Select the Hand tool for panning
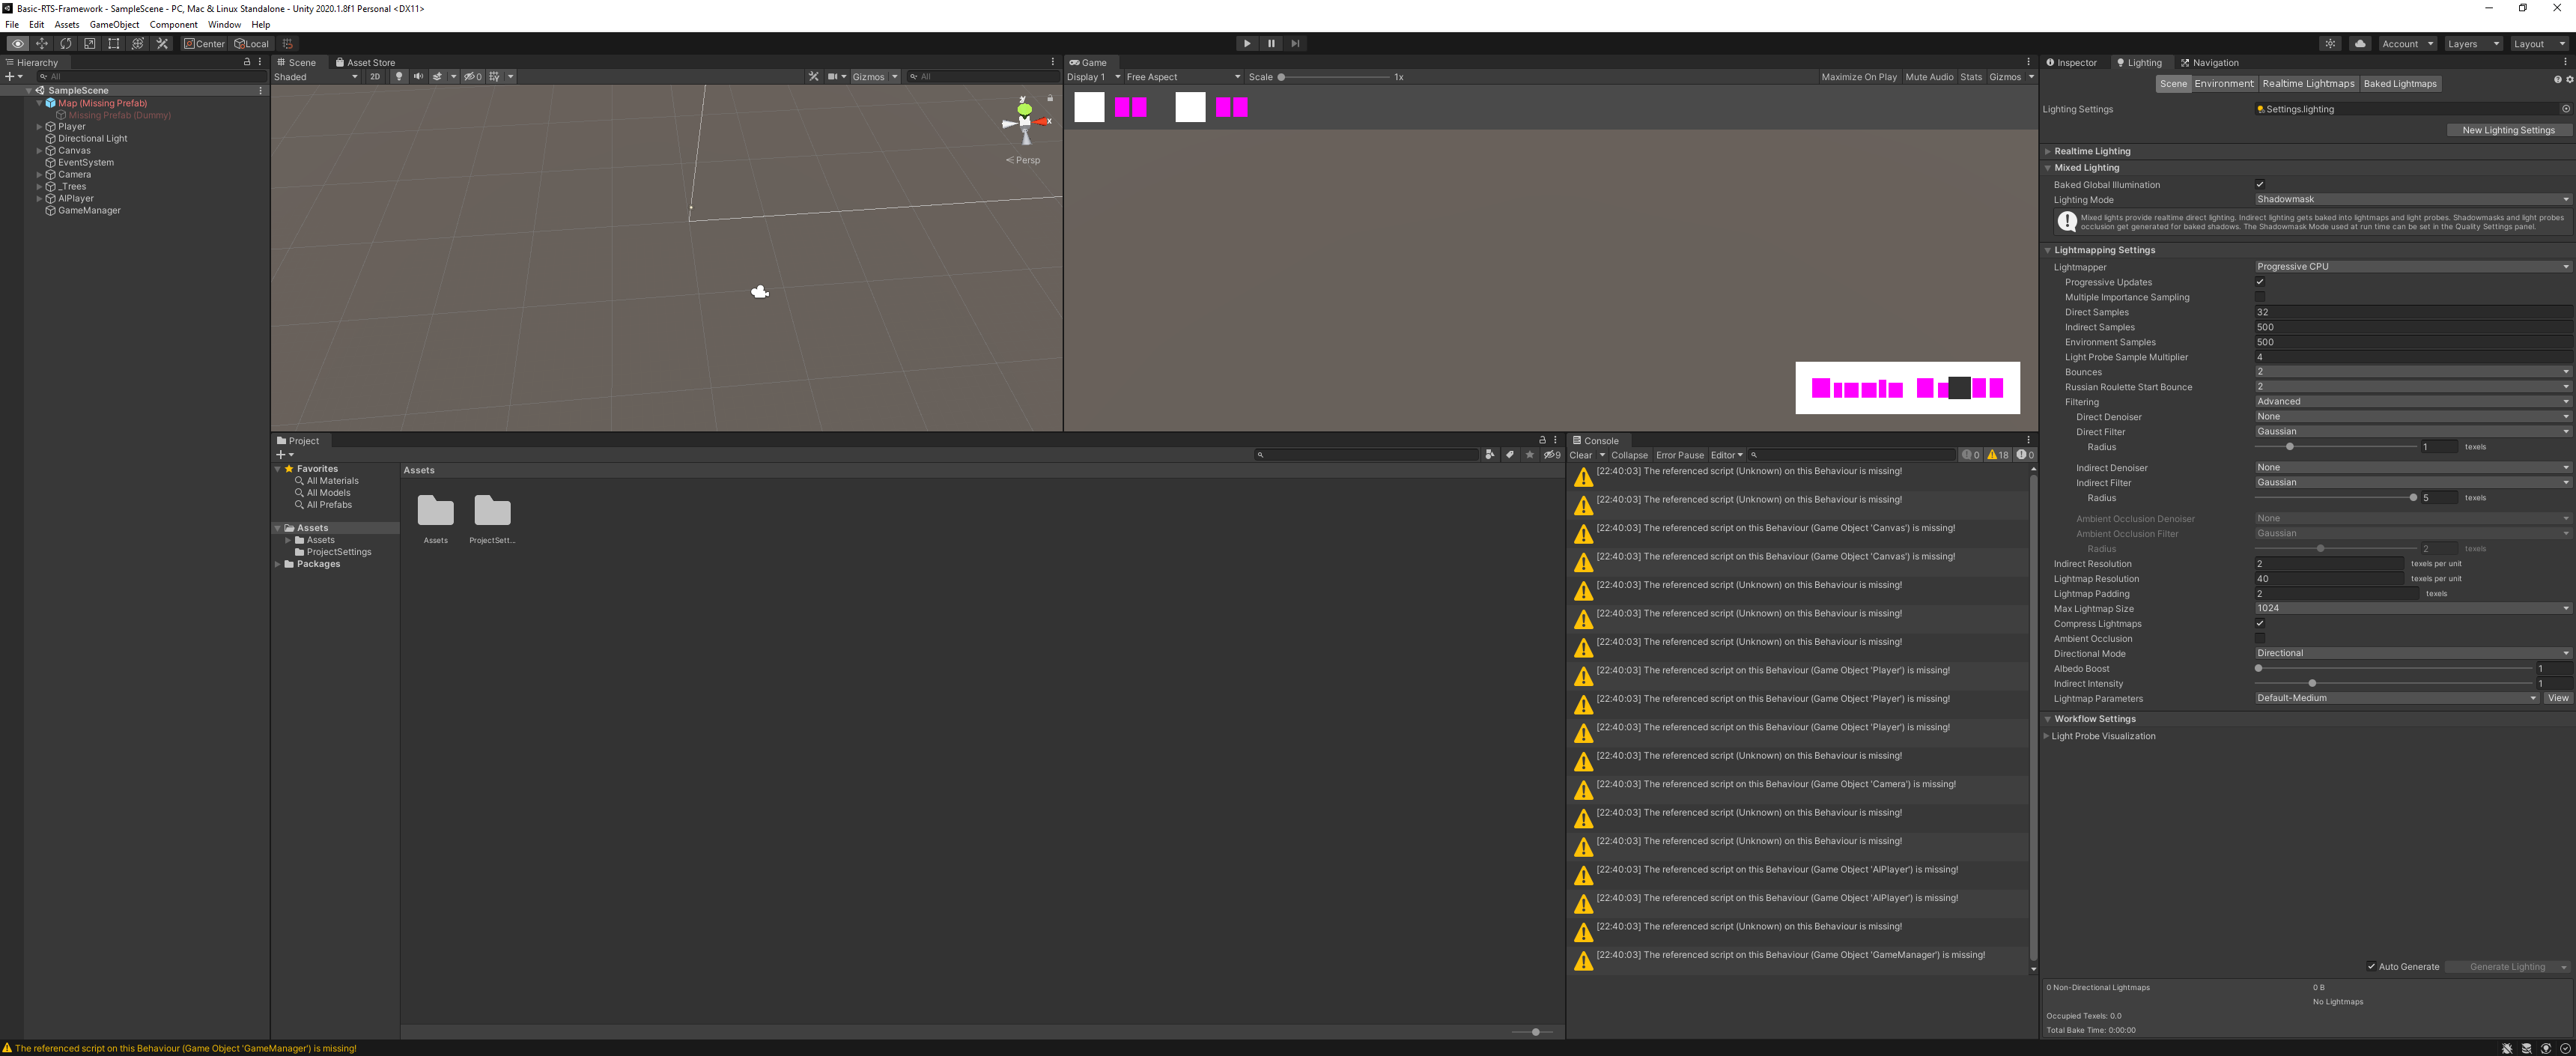 [17, 43]
